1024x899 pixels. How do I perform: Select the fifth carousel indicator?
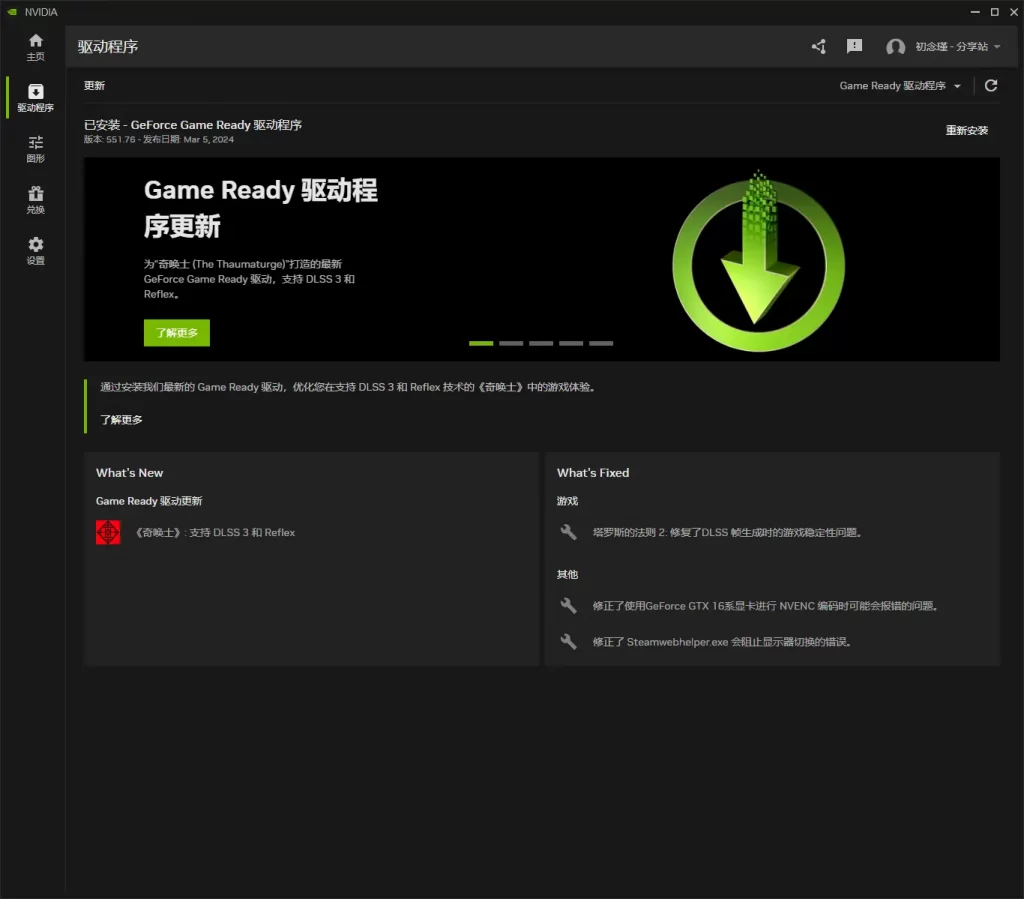601,343
